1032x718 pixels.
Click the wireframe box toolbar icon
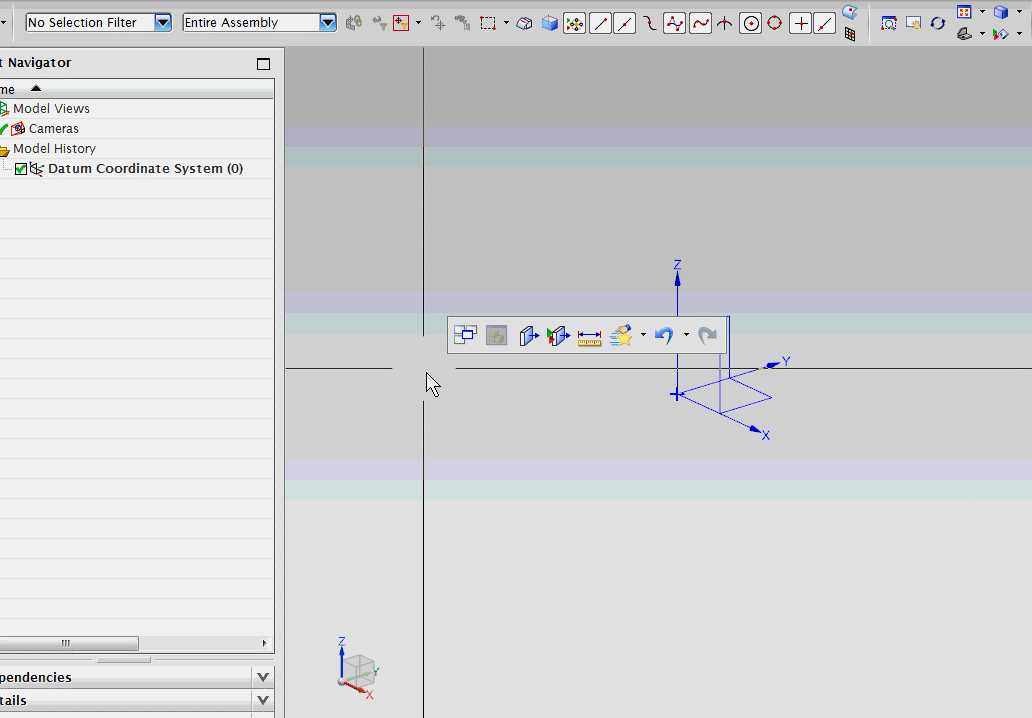tap(525, 24)
